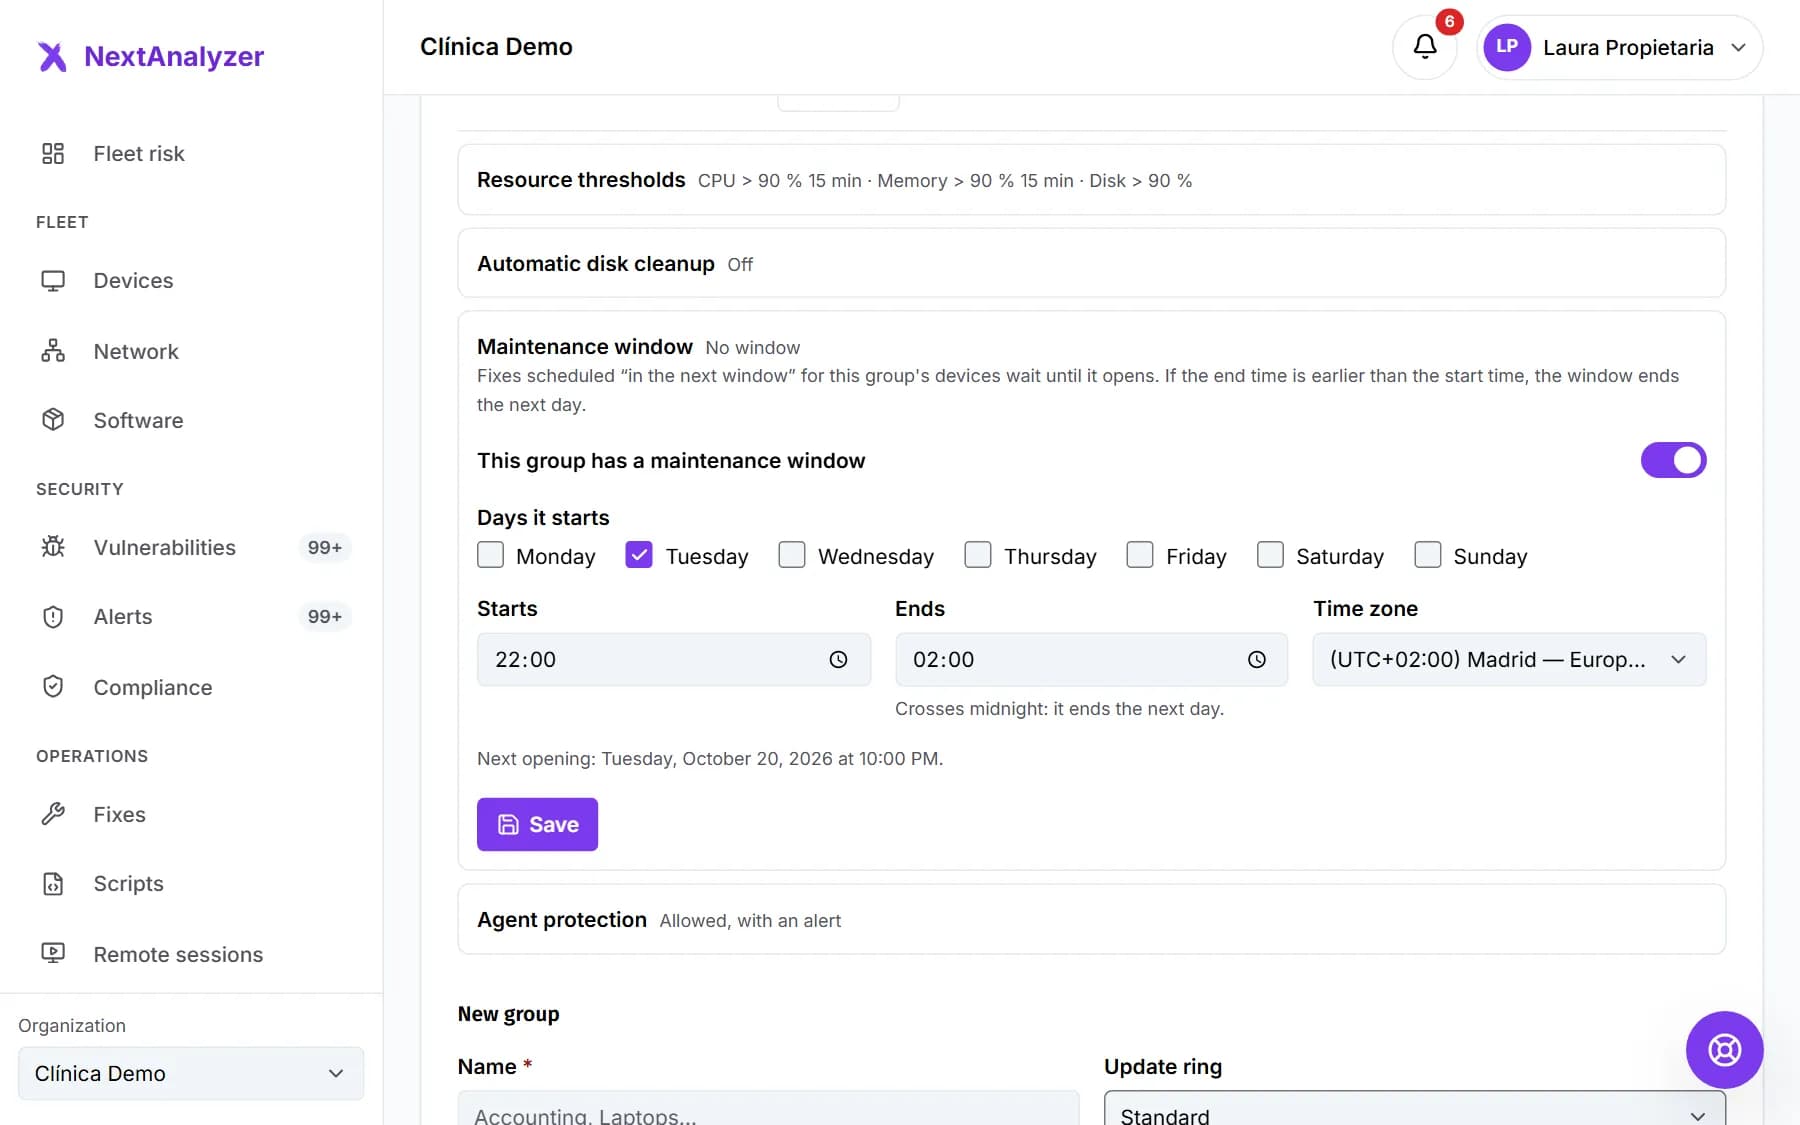1800x1125 pixels.
Task: Save the maintenance window settings
Action: point(537,824)
